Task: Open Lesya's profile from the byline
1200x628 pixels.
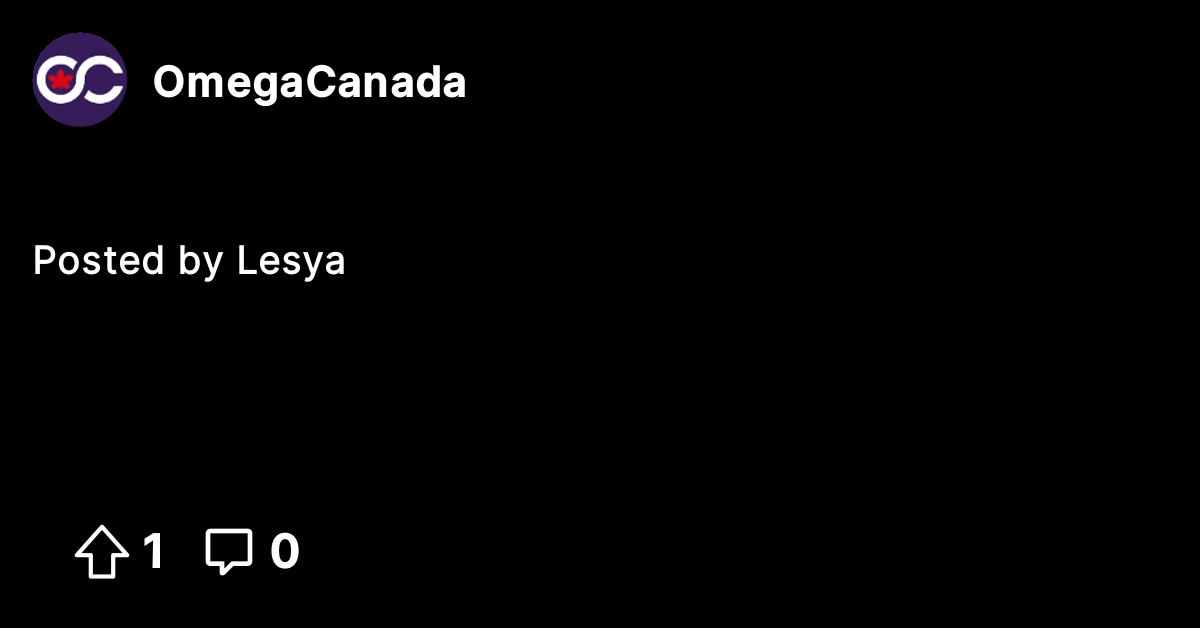Action: pyautogui.click(x=291, y=262)
